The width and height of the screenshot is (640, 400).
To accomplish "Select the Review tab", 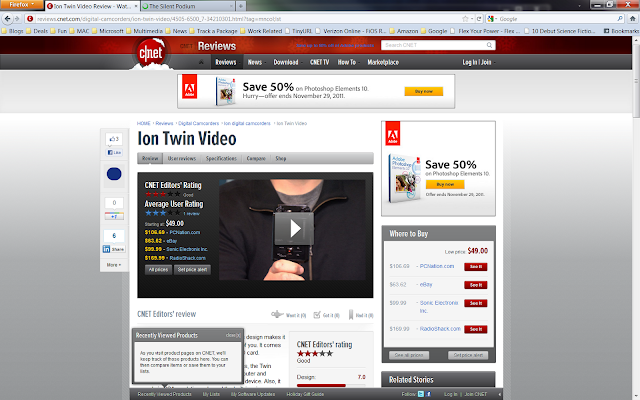I will pyautogui.click(x=150, y=158).
